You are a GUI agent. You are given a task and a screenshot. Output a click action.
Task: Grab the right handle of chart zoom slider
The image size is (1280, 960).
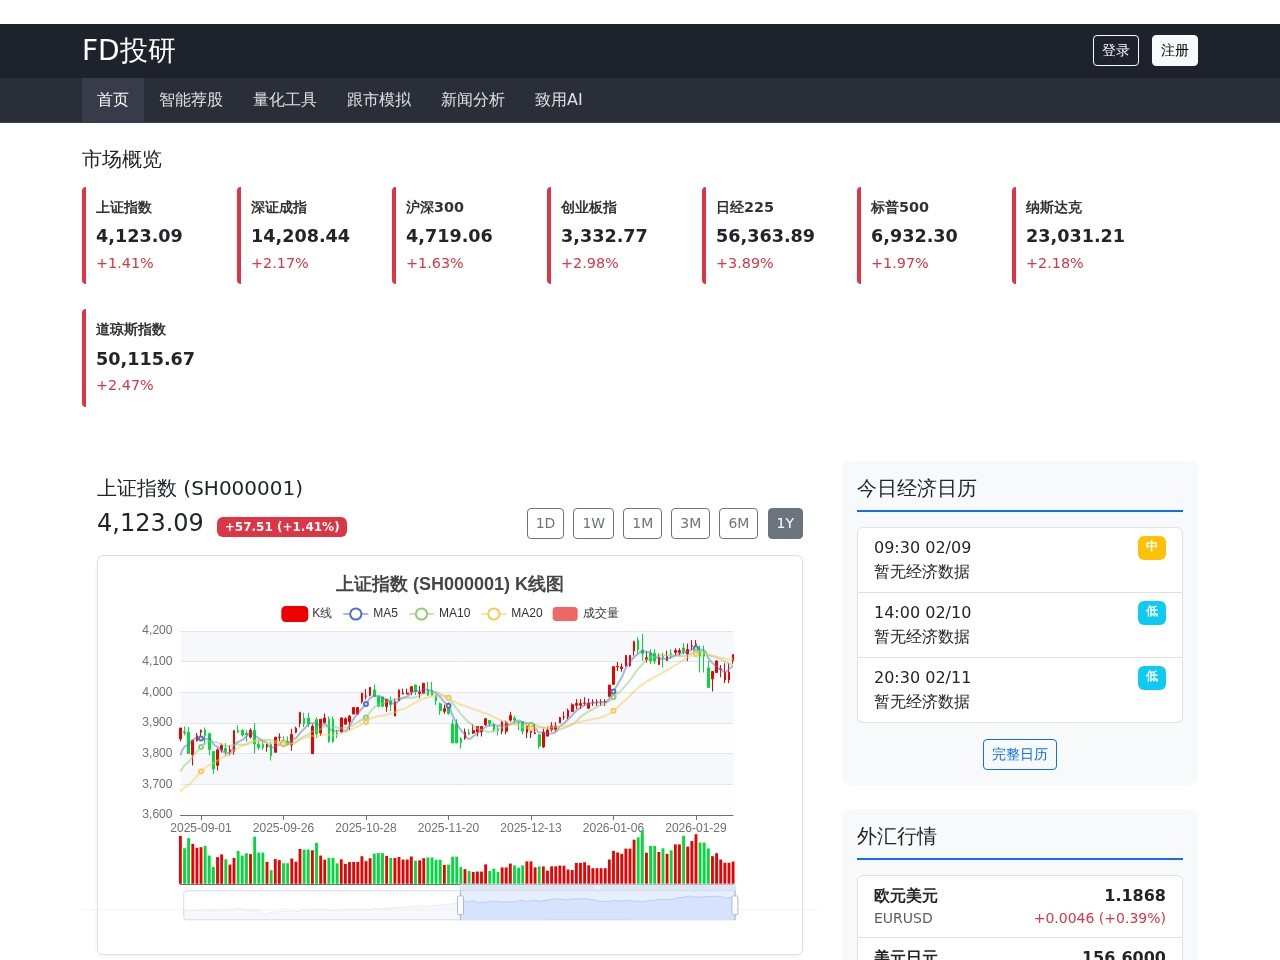735,905
